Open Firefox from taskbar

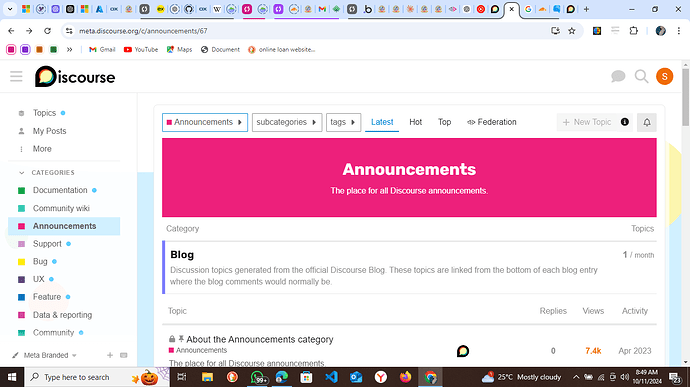(405, 377)
